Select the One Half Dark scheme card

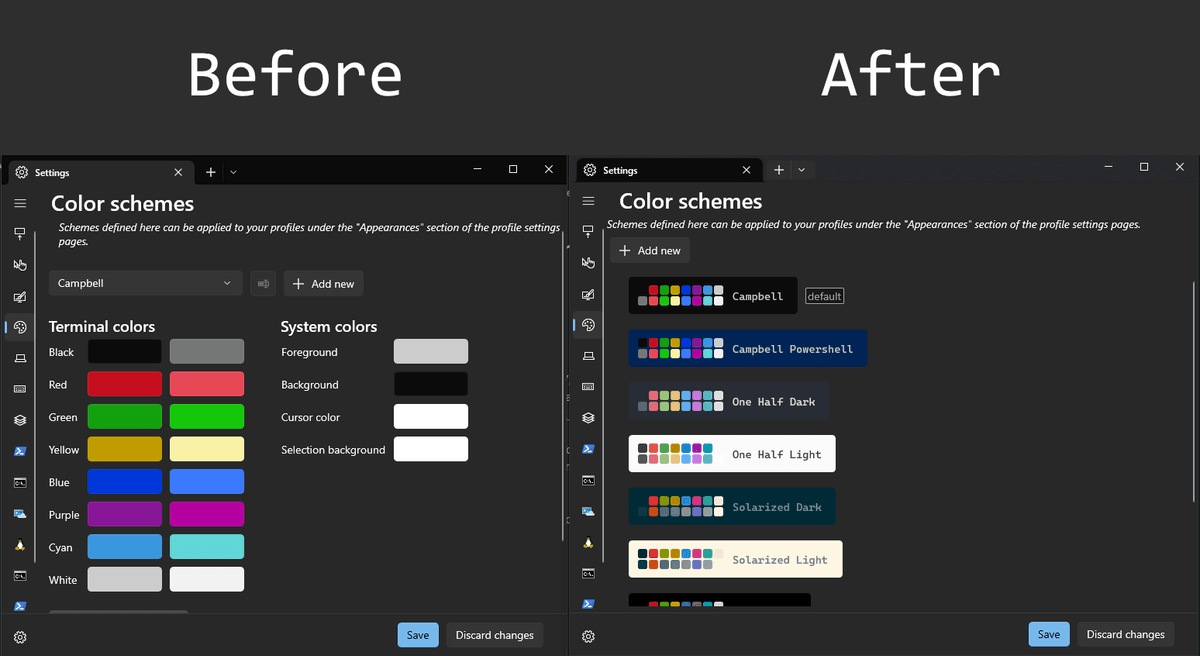coord(729,401)
